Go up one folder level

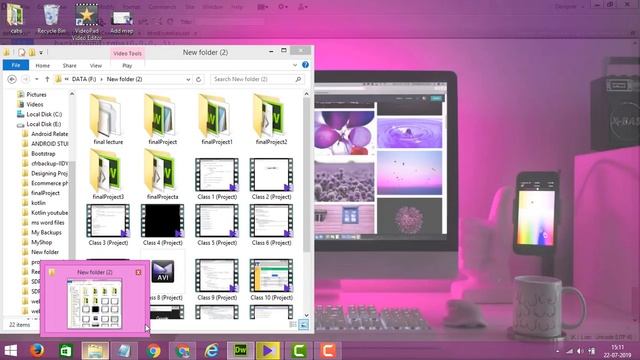click(47, 79)
